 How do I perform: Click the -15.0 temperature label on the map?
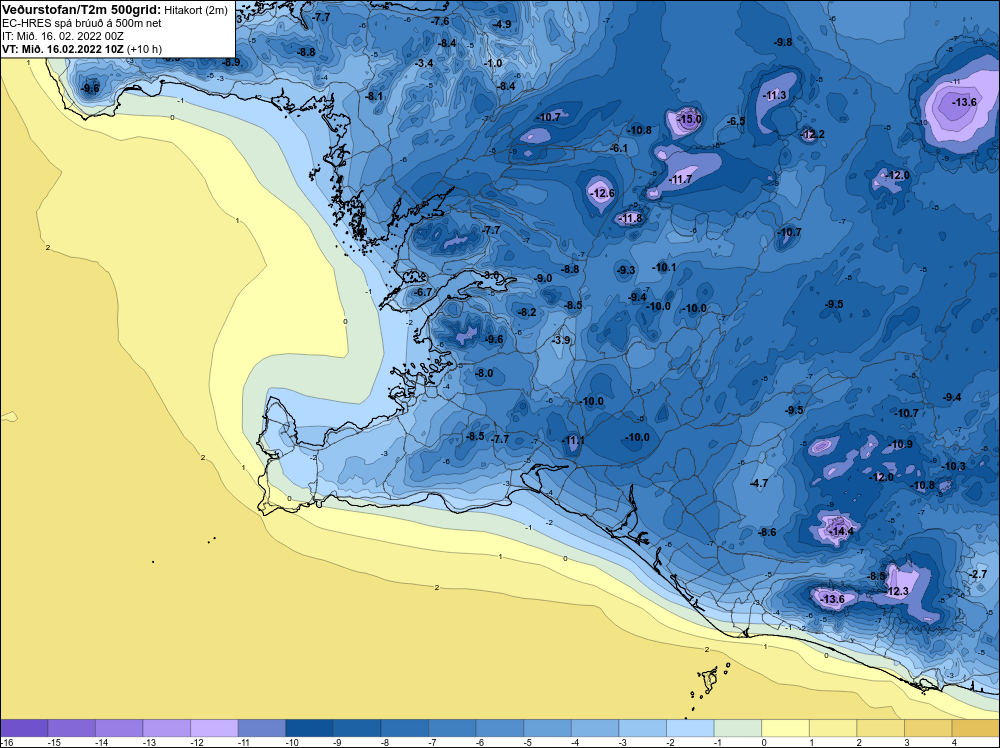tap(689, 119)
